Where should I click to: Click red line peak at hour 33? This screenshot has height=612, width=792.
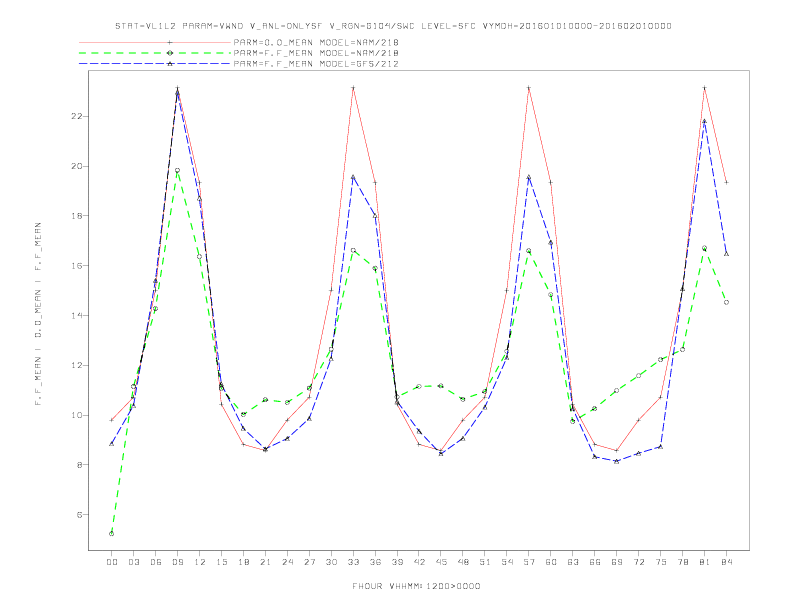click(x=353, y=88)
